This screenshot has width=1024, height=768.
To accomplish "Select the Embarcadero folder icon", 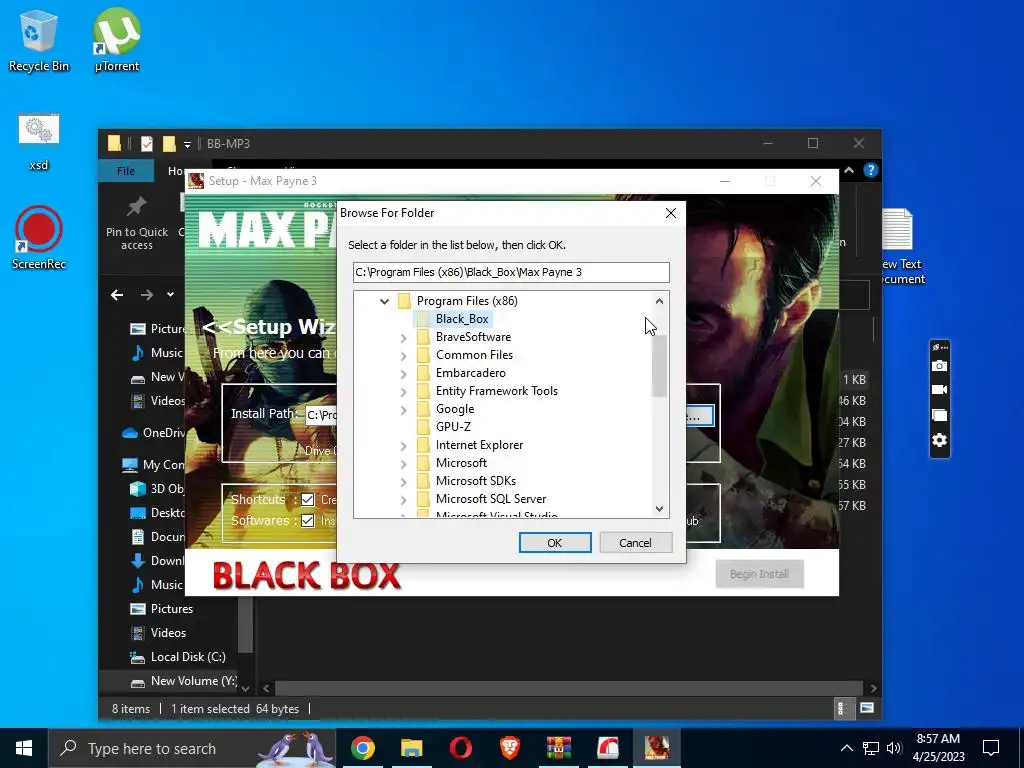I will [x=423, y=373].
